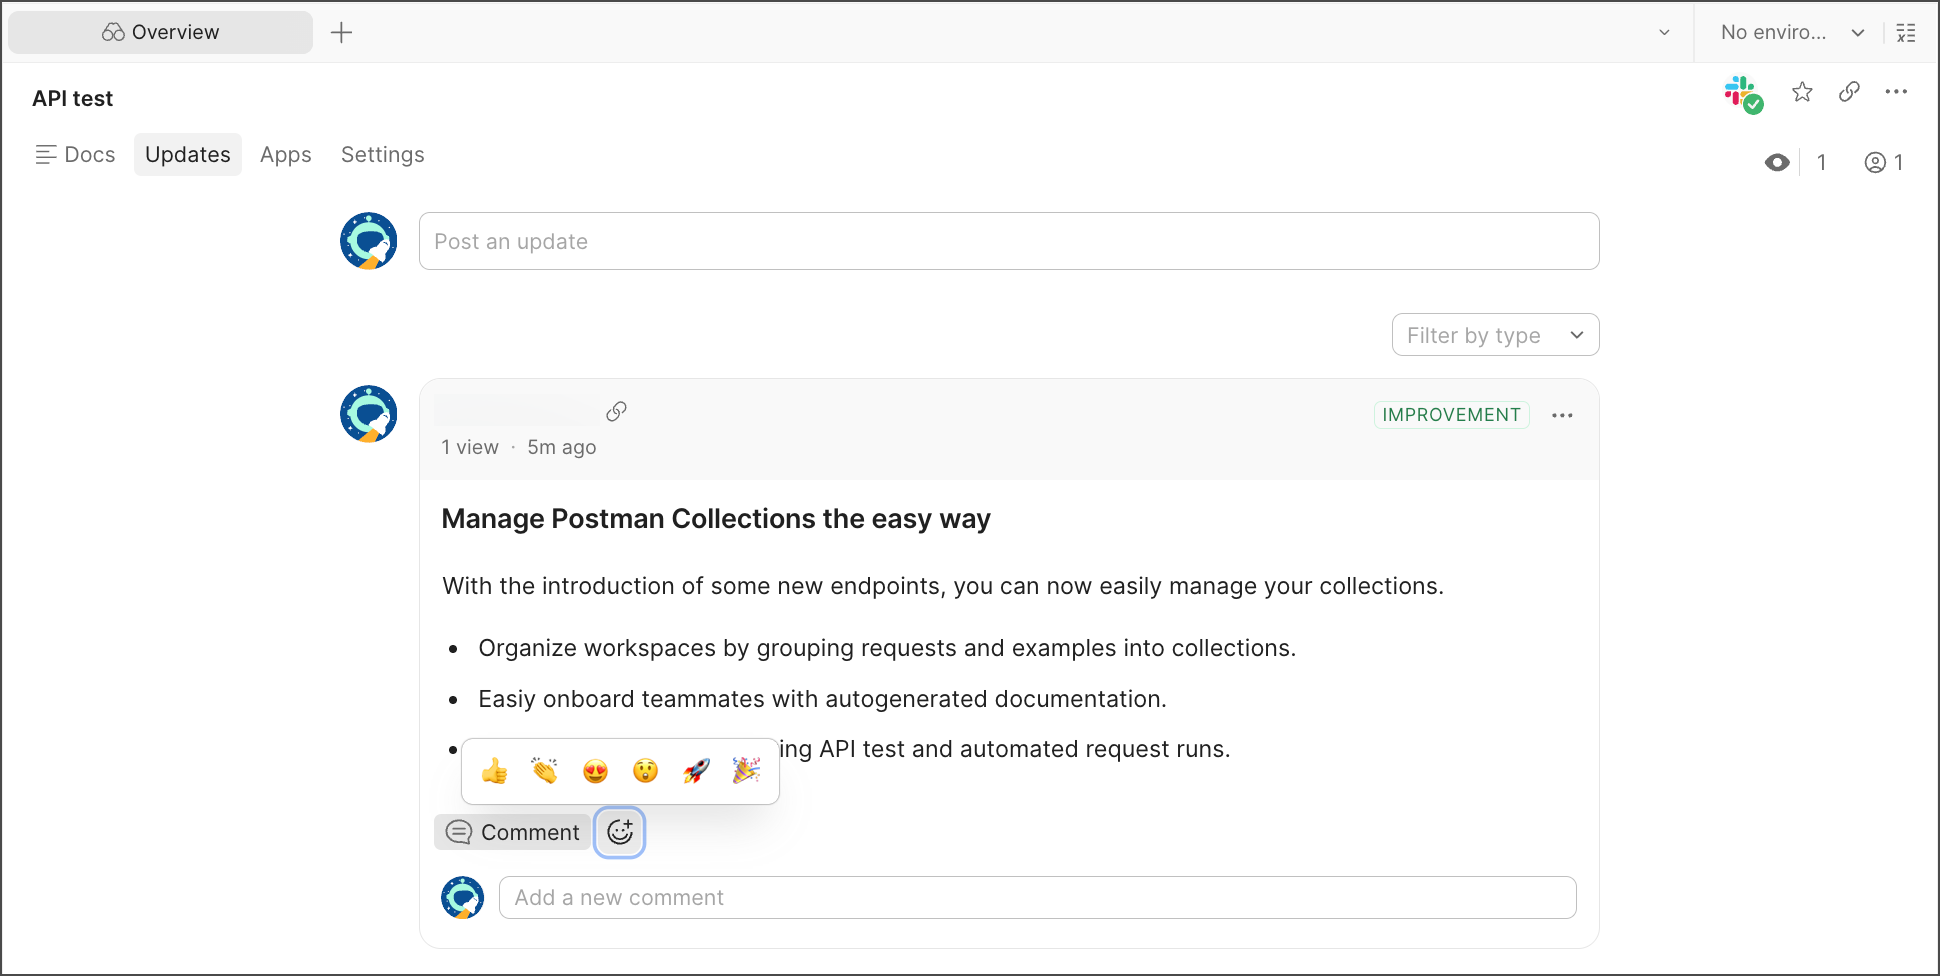Open the update's three-dot options menu

pyautogui.click(x=1562, y=415)
